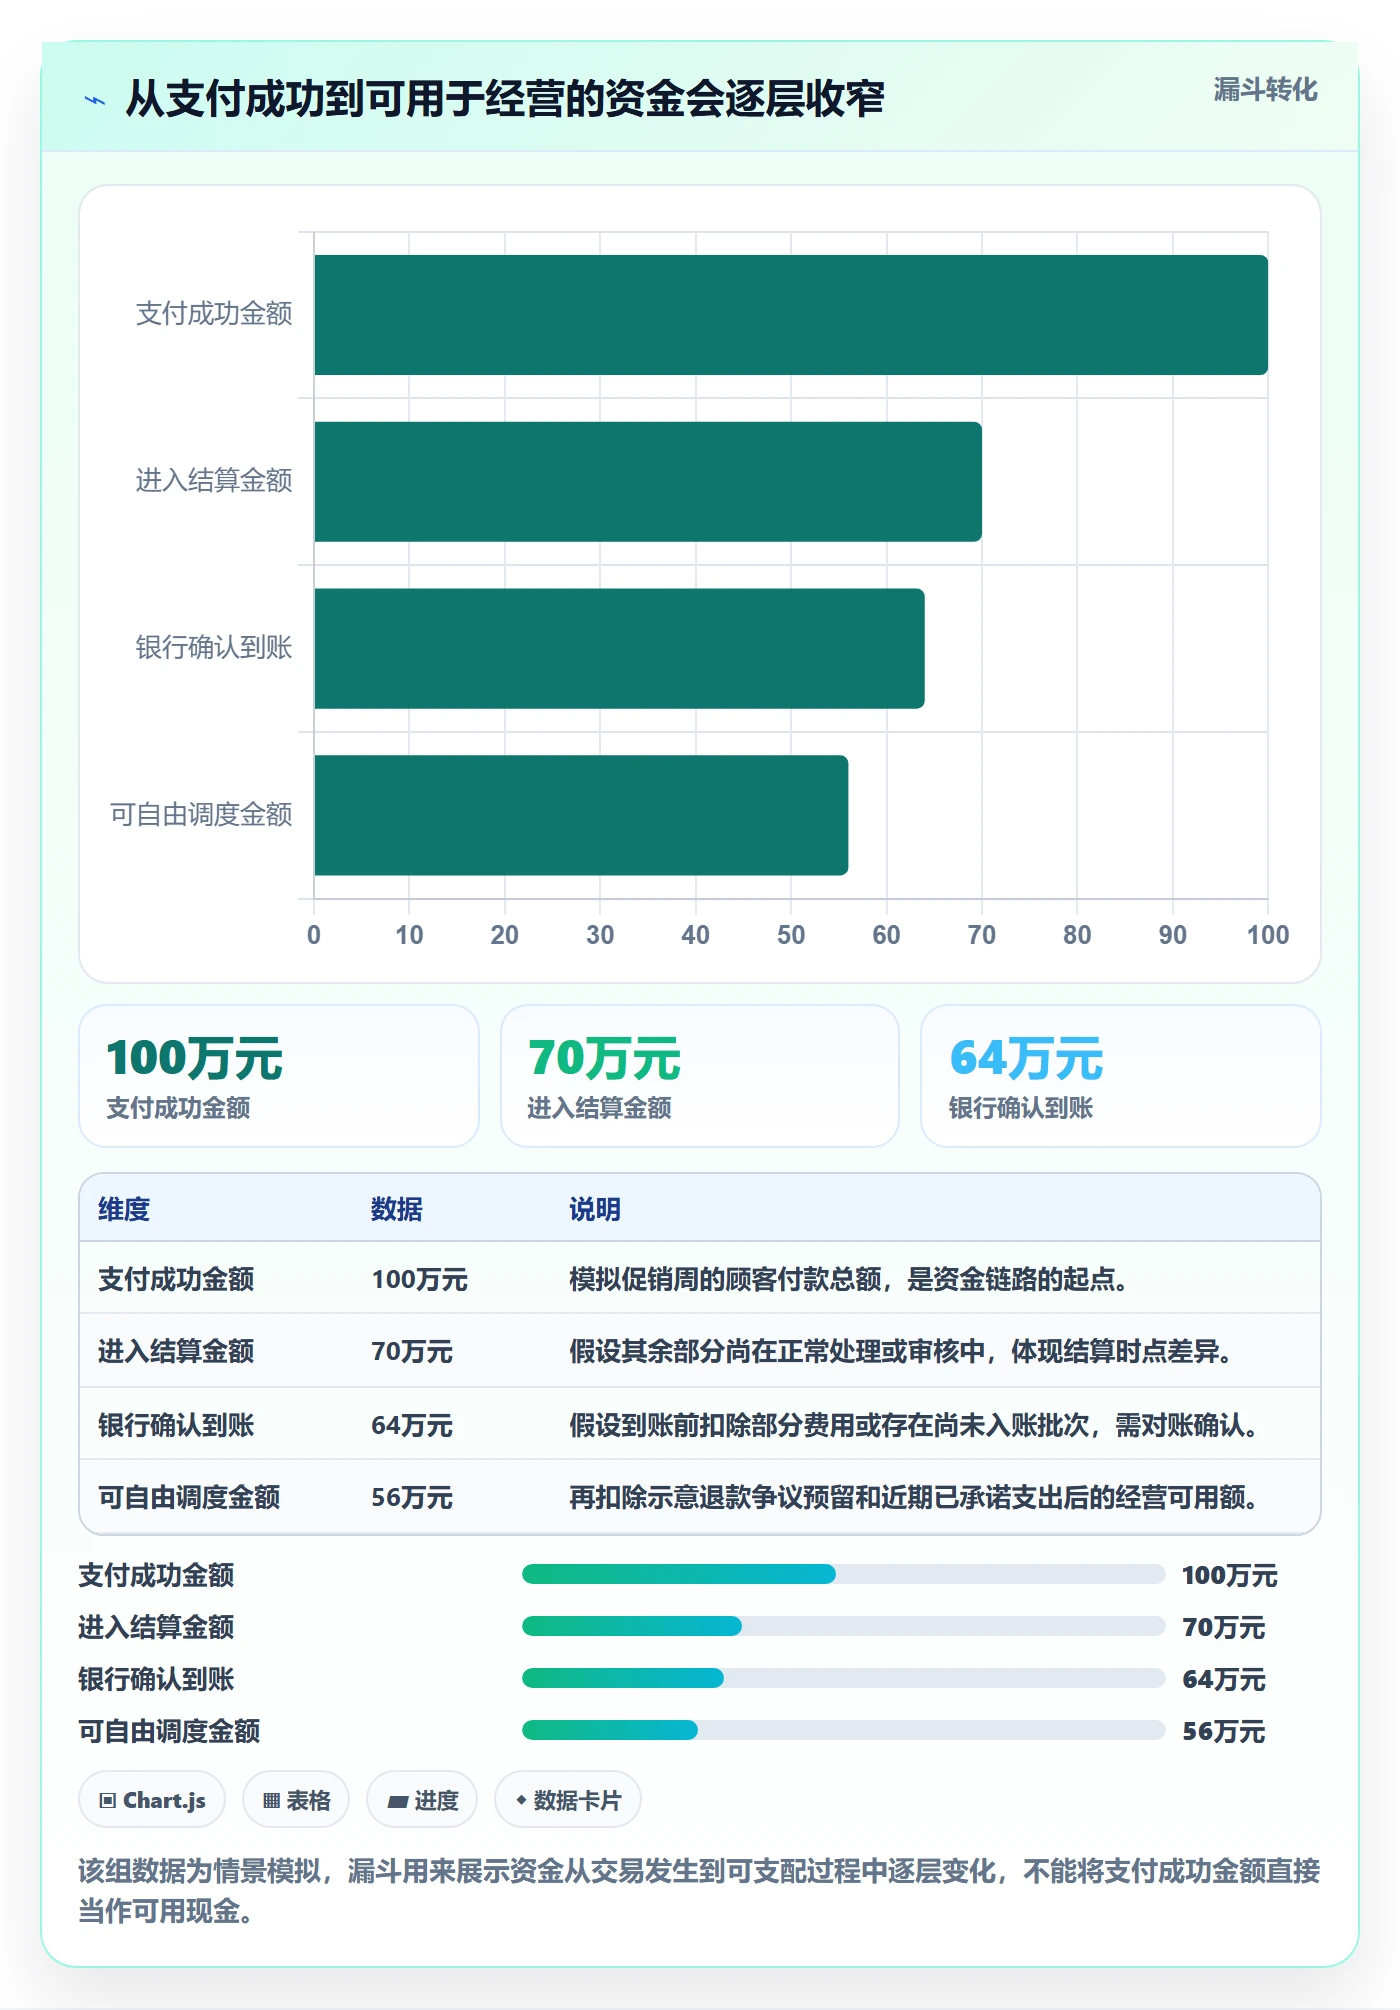Click chart y-axis label 银行确认到账
This screenshot has height=2010, width=1400.
[x=214, y=648]
